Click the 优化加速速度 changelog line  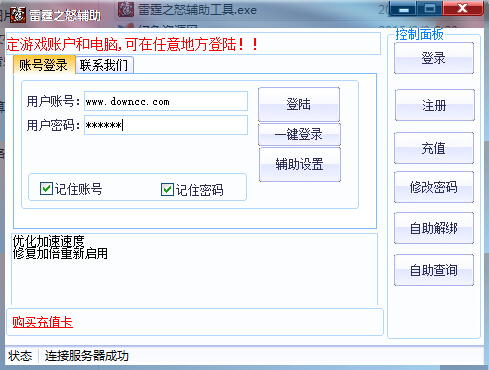(x=49, y=241)
